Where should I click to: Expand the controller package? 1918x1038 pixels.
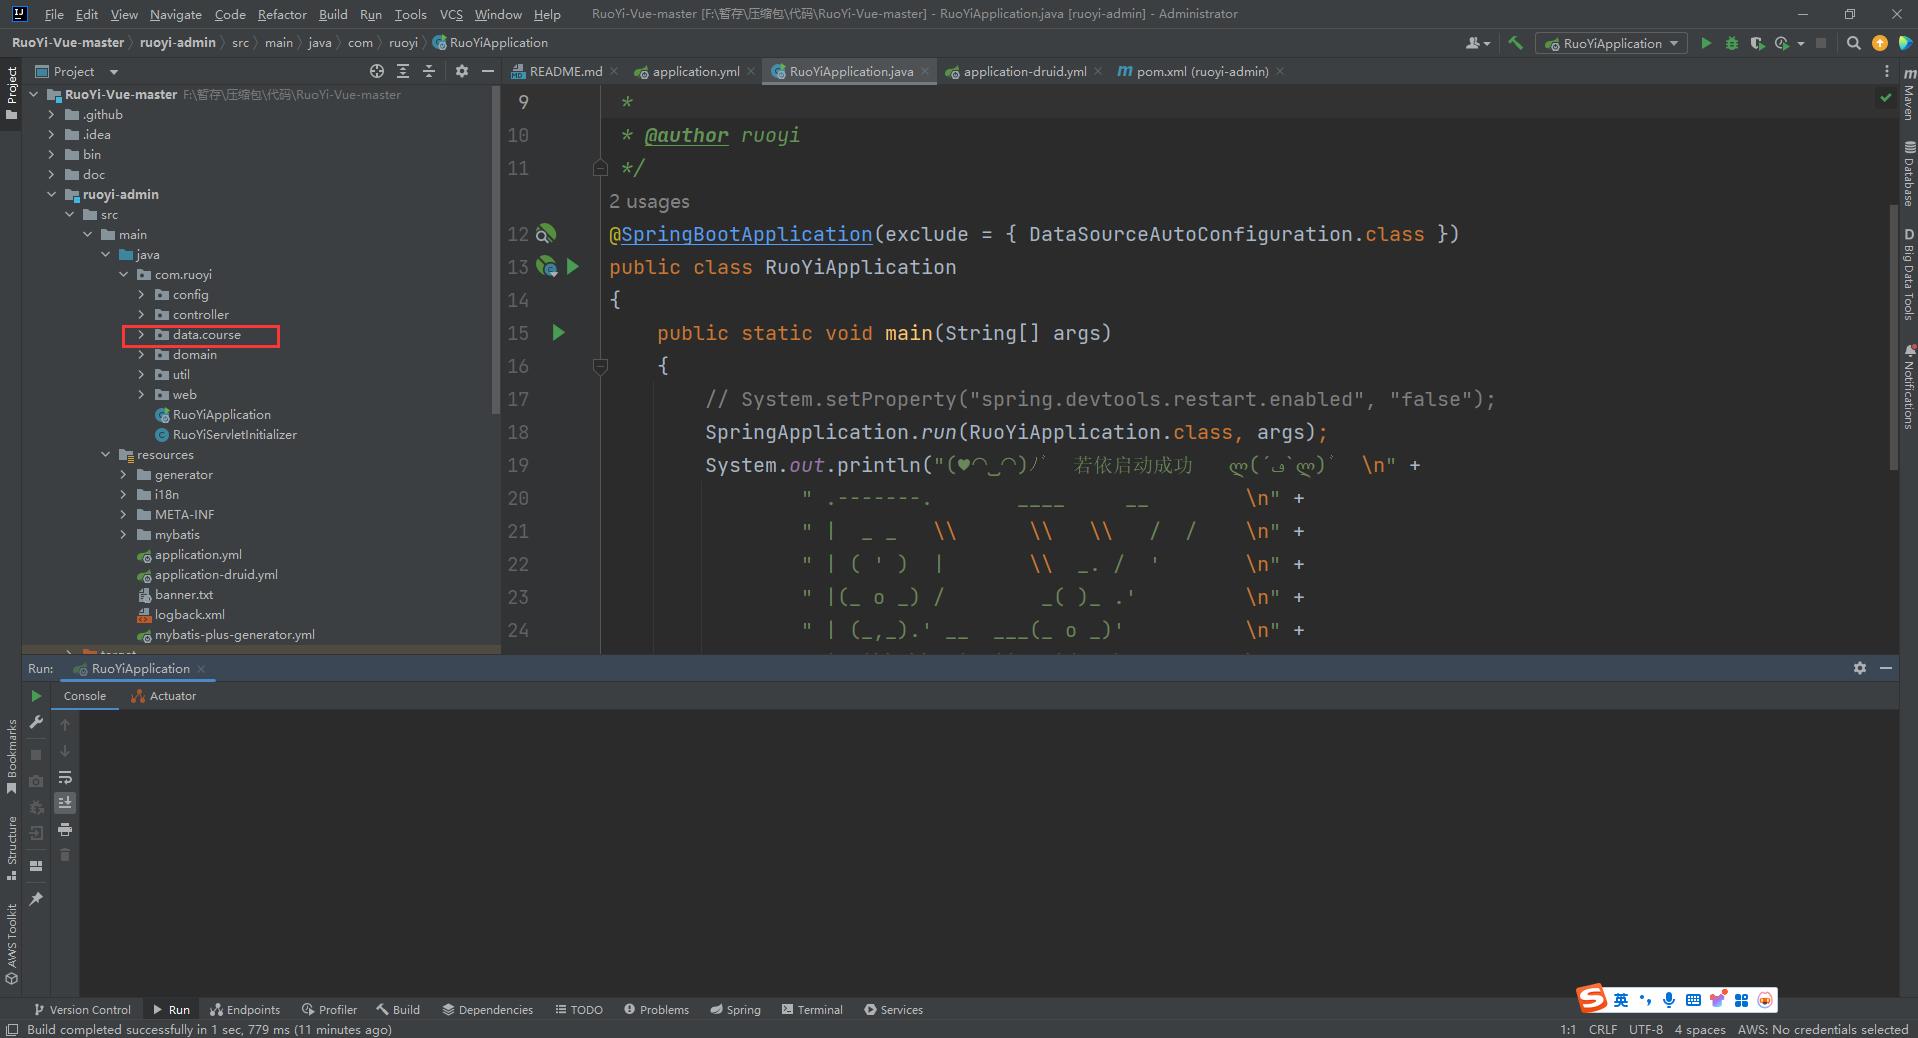[x=141, y=315]
